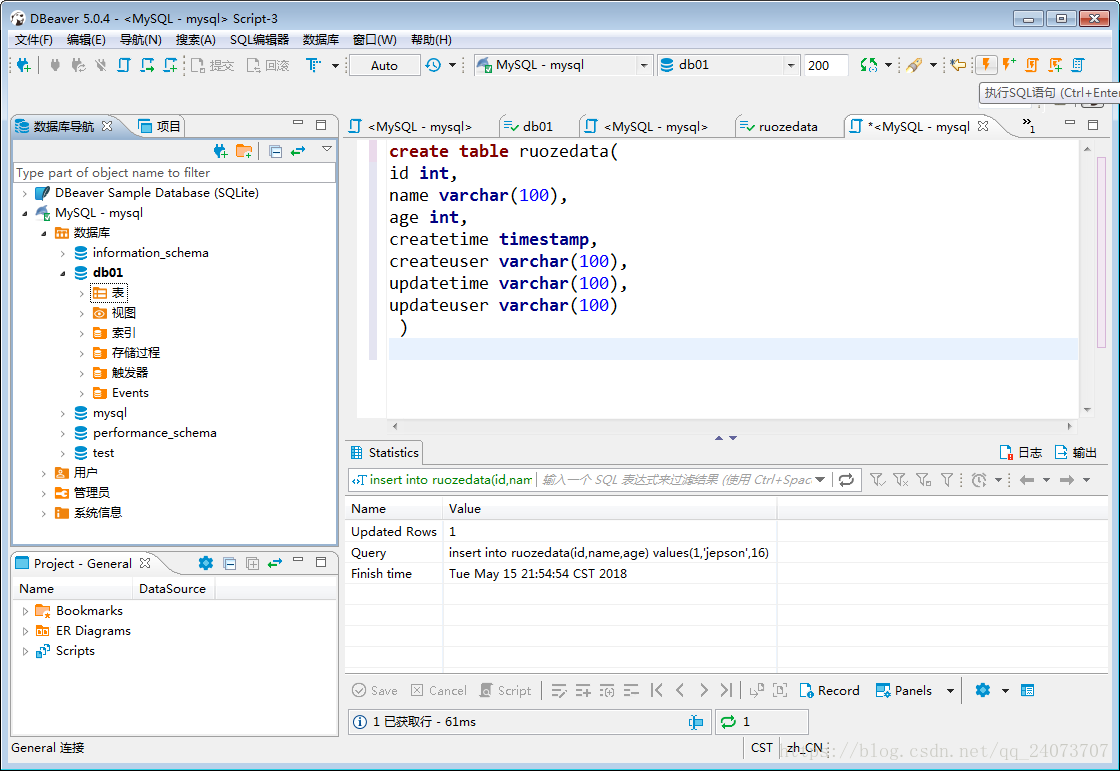Viewport: 1120px width, 771px height.
Task: Click the SQL filter expression input field
Action: (x=676, y=479)
